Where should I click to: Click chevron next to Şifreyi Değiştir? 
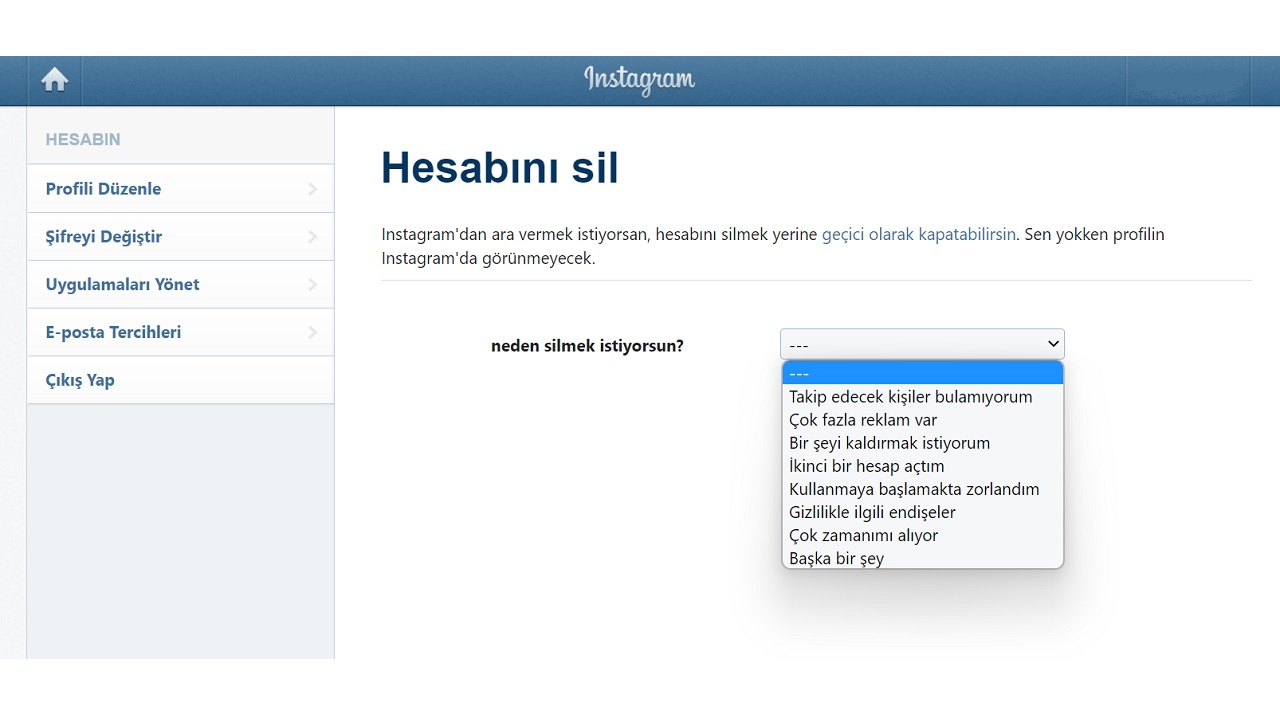coord(312,237)
